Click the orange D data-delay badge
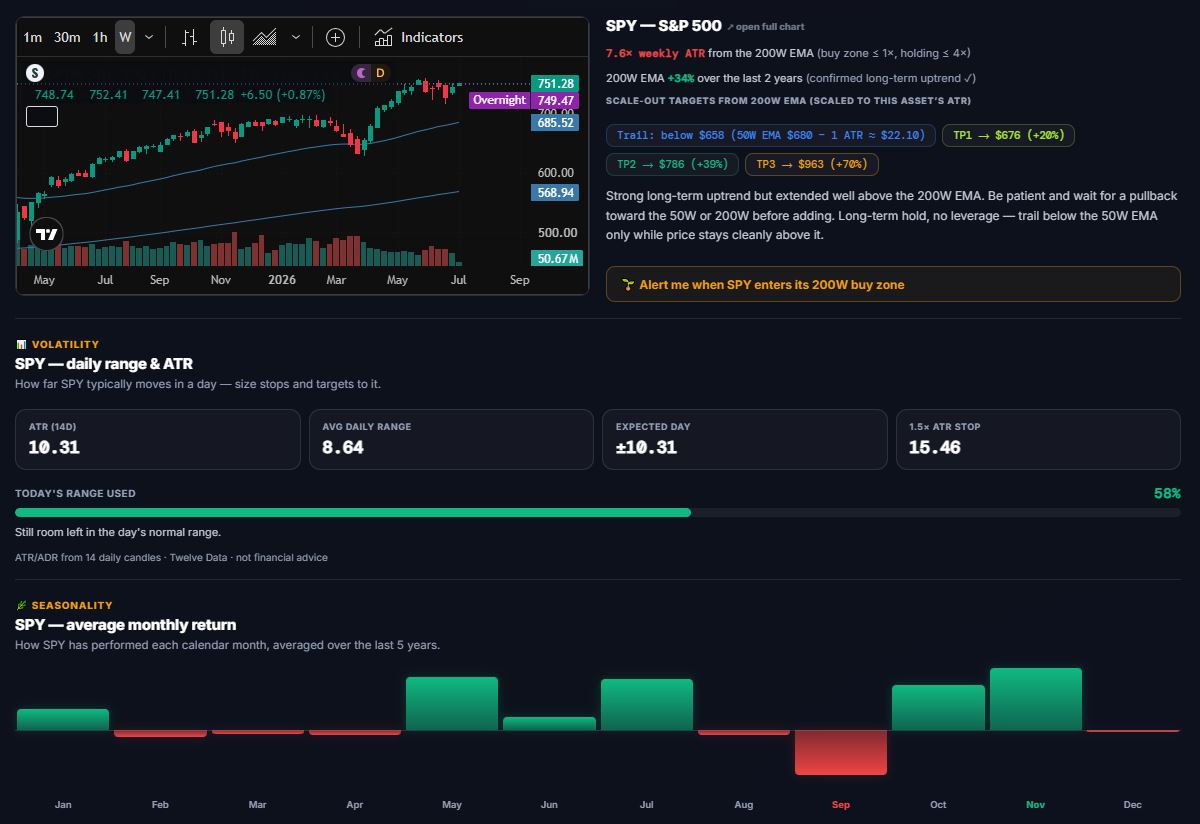The image size is (1200, 824). tap(380, 73)
